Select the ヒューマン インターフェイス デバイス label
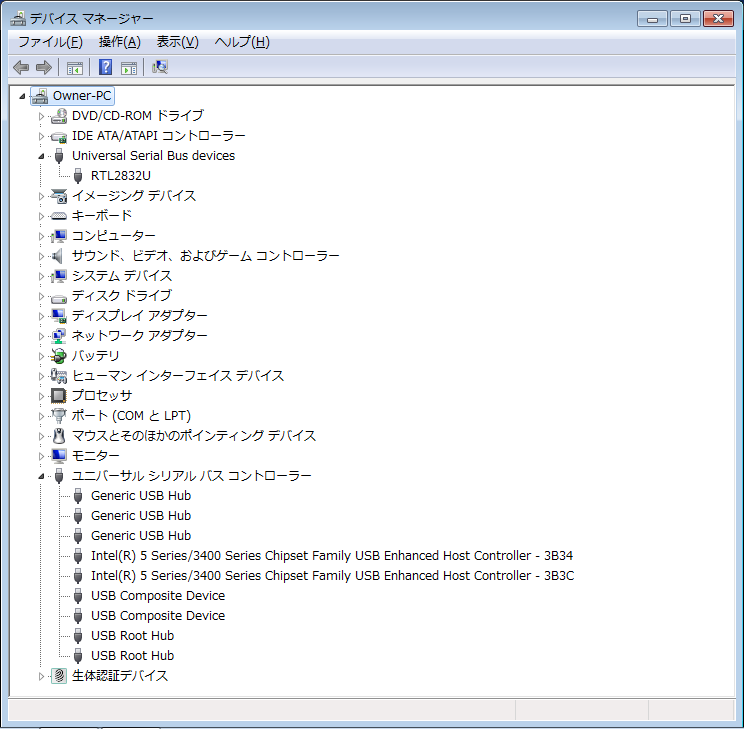 [x=177, y=376]
